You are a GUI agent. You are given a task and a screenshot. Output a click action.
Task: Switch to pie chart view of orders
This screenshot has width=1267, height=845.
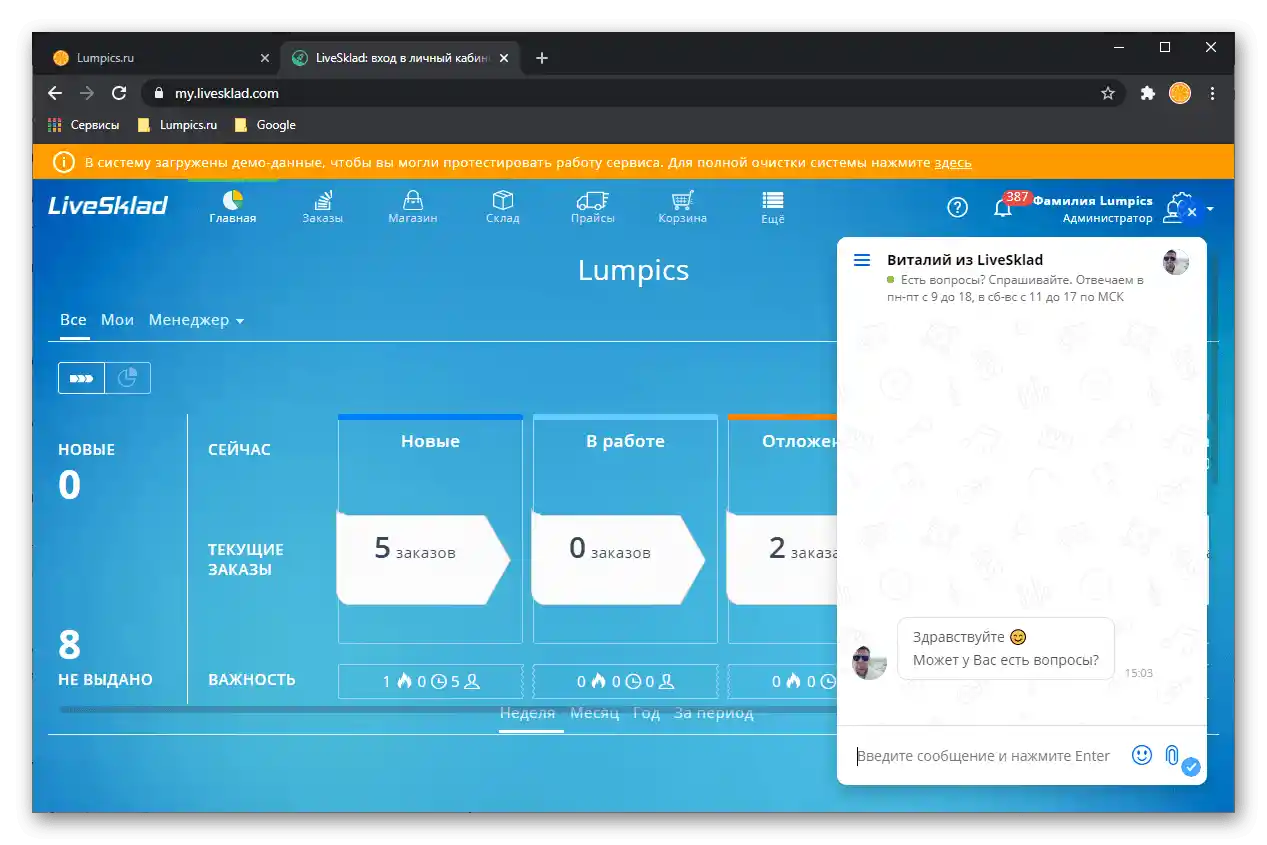[127, 377]
